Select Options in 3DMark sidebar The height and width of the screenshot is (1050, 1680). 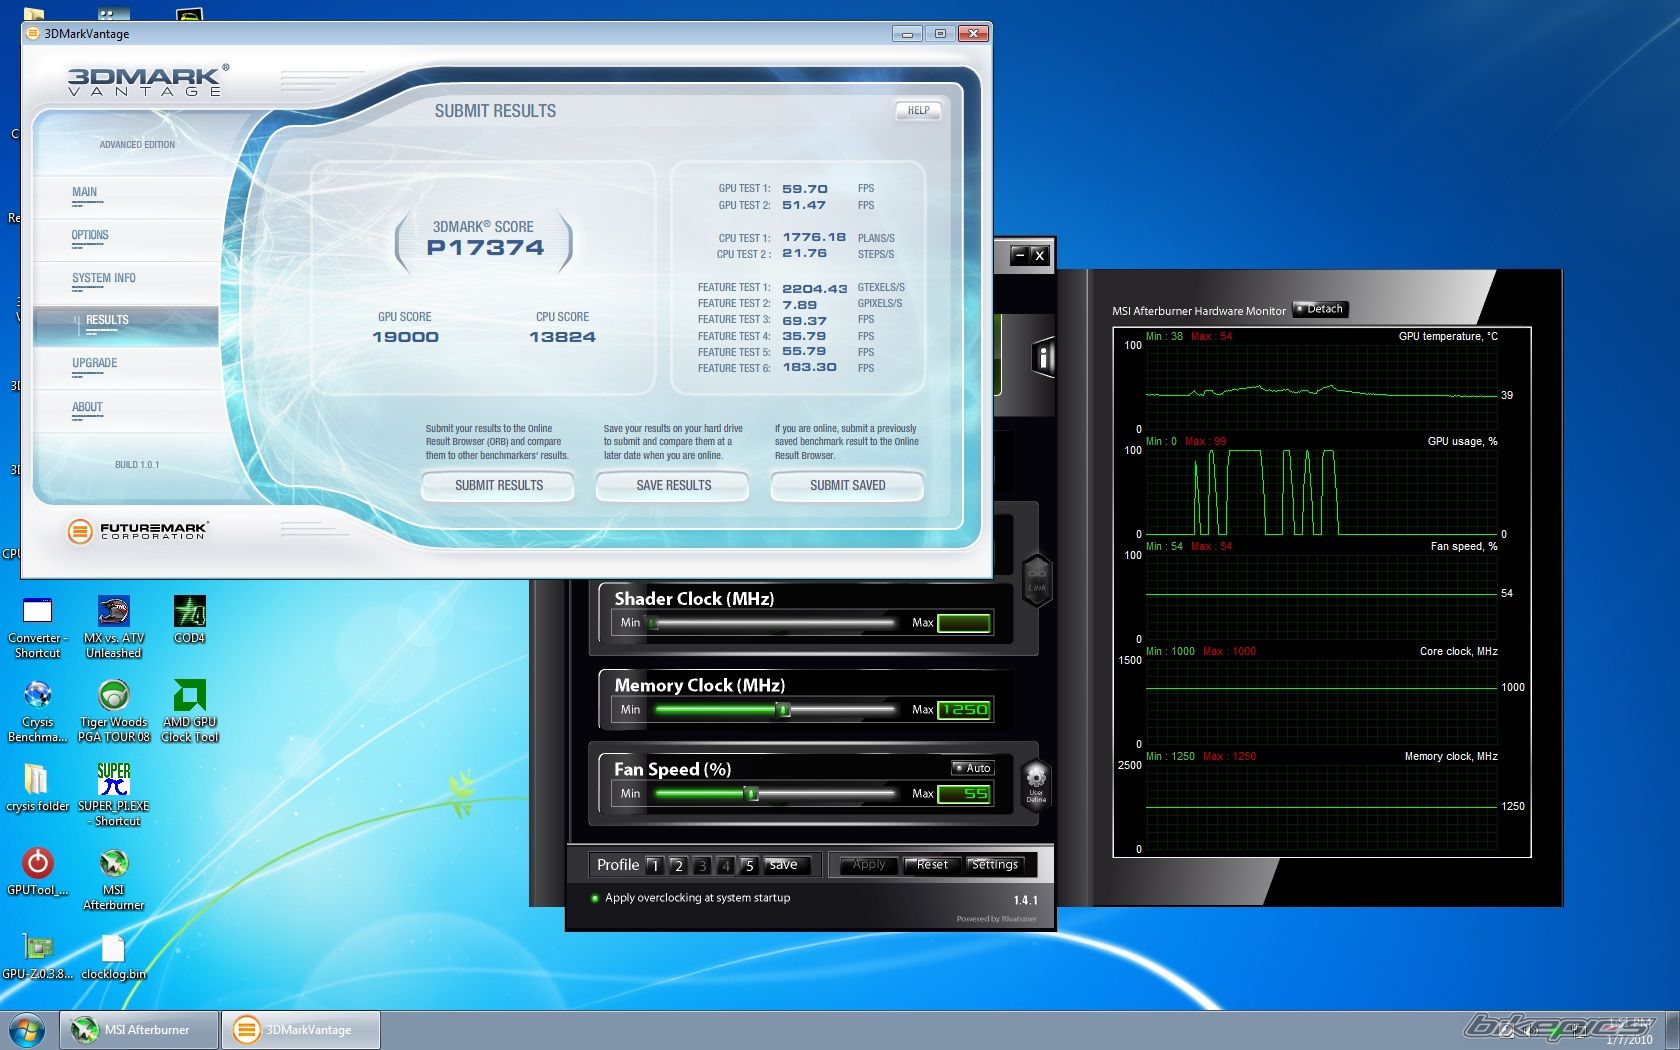(x=90, y=236)
